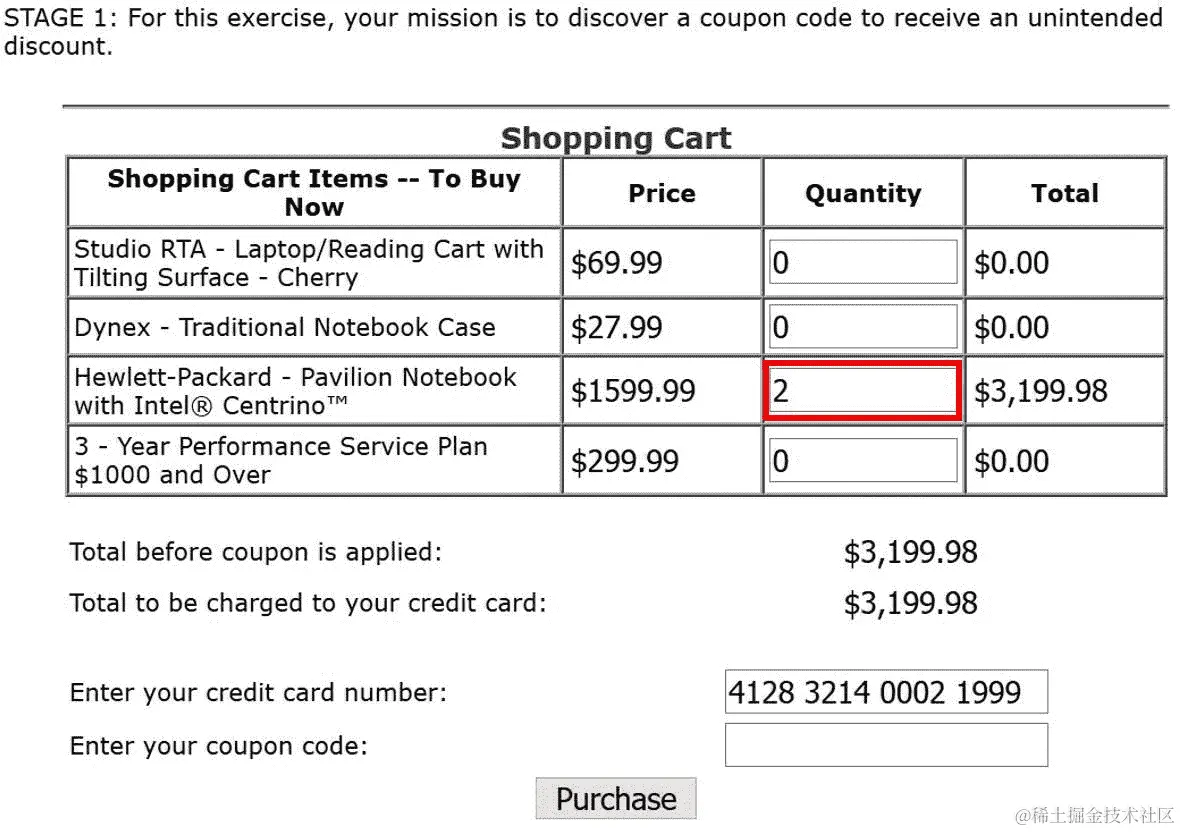This screenshot has height=832, width=1181.
Task: Click quantity box for Studio RTA Laptop Cart
Action: (863, 262)
